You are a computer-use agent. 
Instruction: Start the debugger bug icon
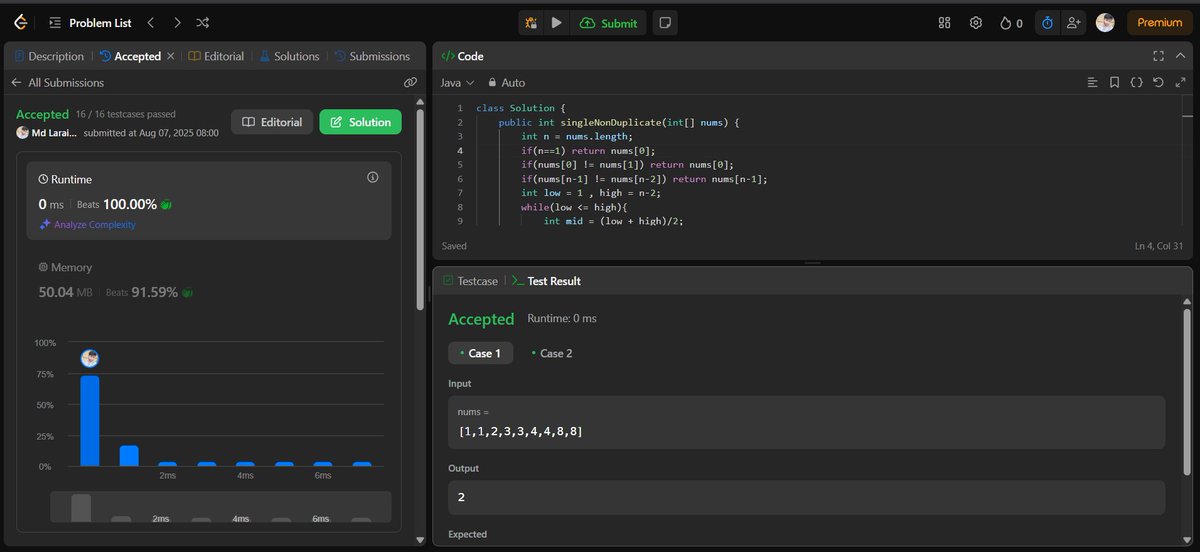532,22
